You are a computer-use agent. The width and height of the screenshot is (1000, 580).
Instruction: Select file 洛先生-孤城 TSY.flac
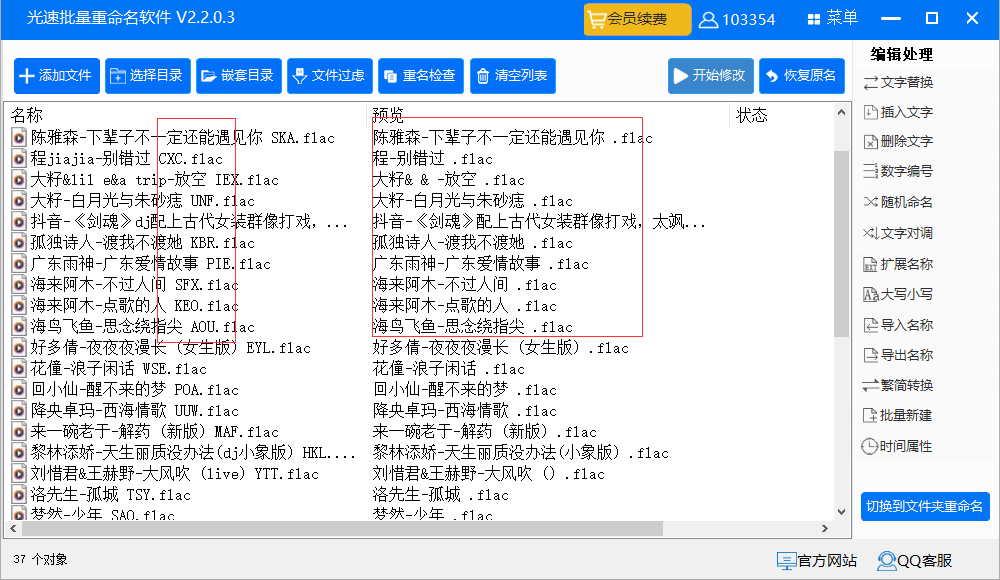pos(110,494)
